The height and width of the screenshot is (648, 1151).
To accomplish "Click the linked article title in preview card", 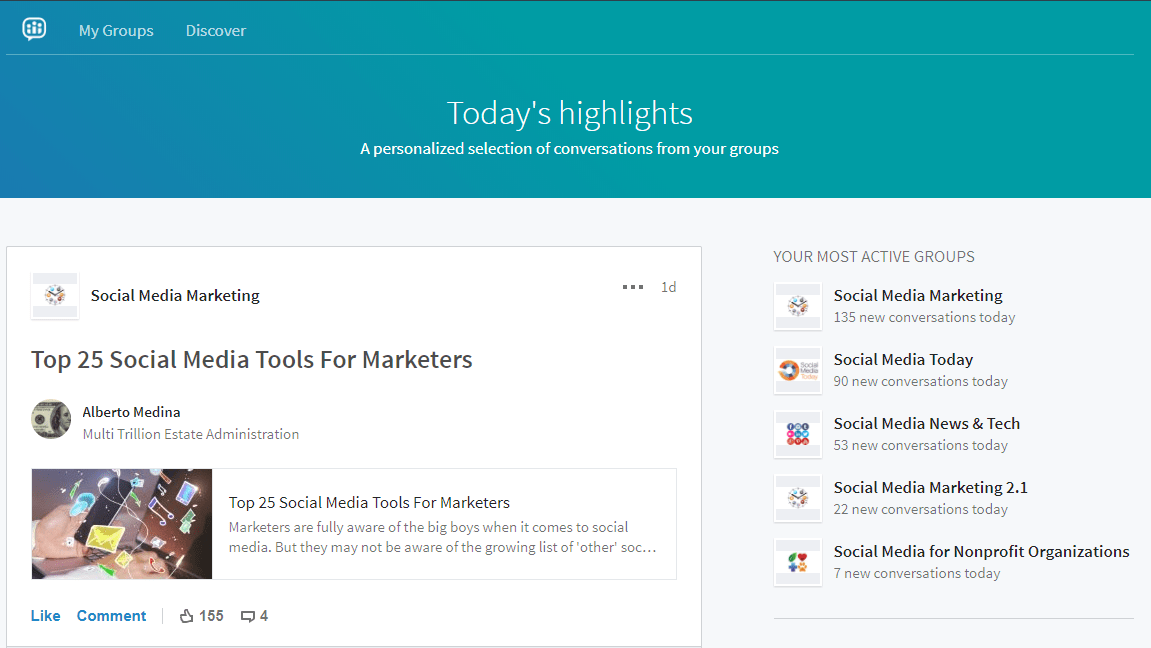I will [369, 503].
